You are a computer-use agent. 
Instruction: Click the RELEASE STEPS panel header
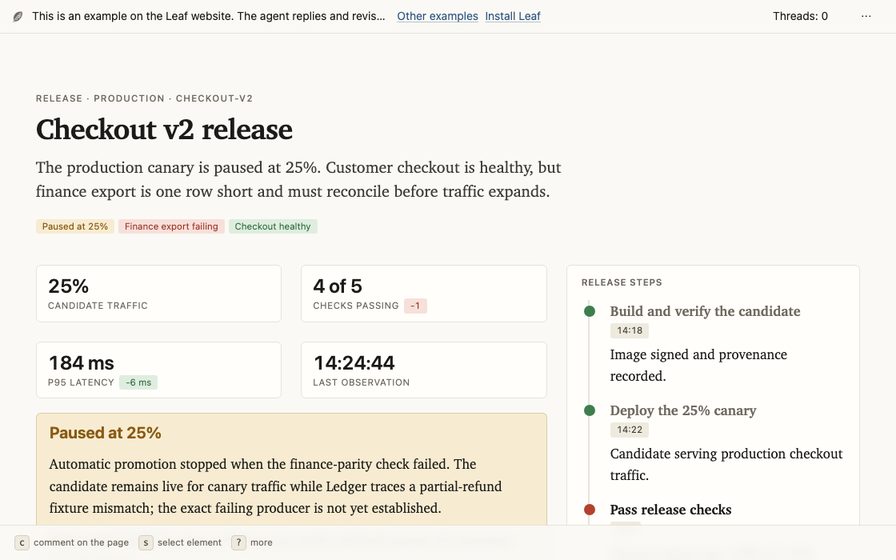(x=622, y=282)
